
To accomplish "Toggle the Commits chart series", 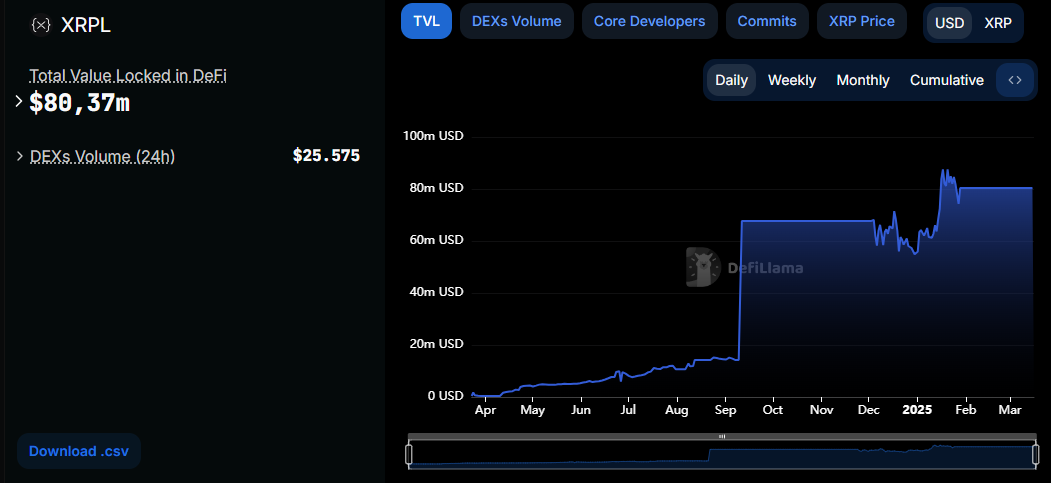I will pos(767,21).
